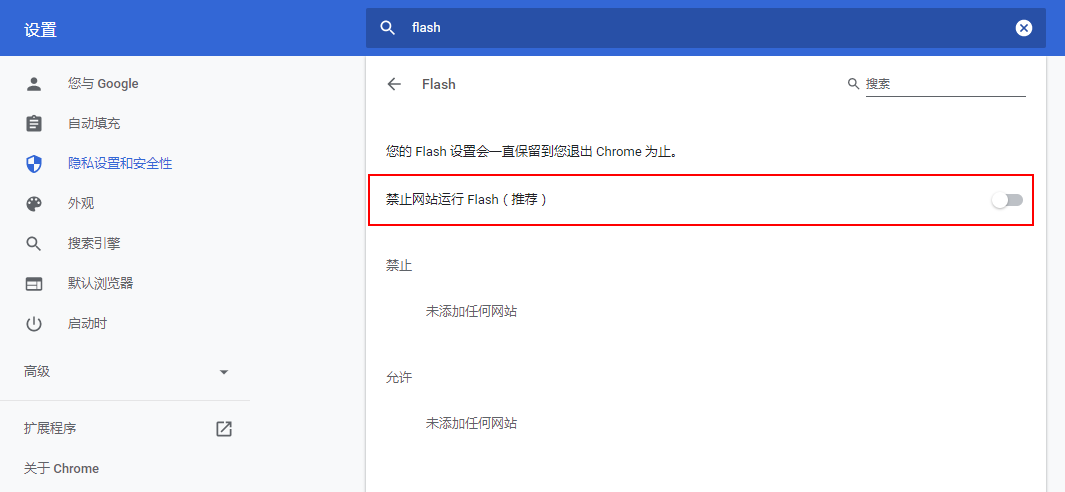Click the 您的 Flash 设置会一直保留 notice text
The width and height of the screenshot is (1065, 492).
coord(532,152)
